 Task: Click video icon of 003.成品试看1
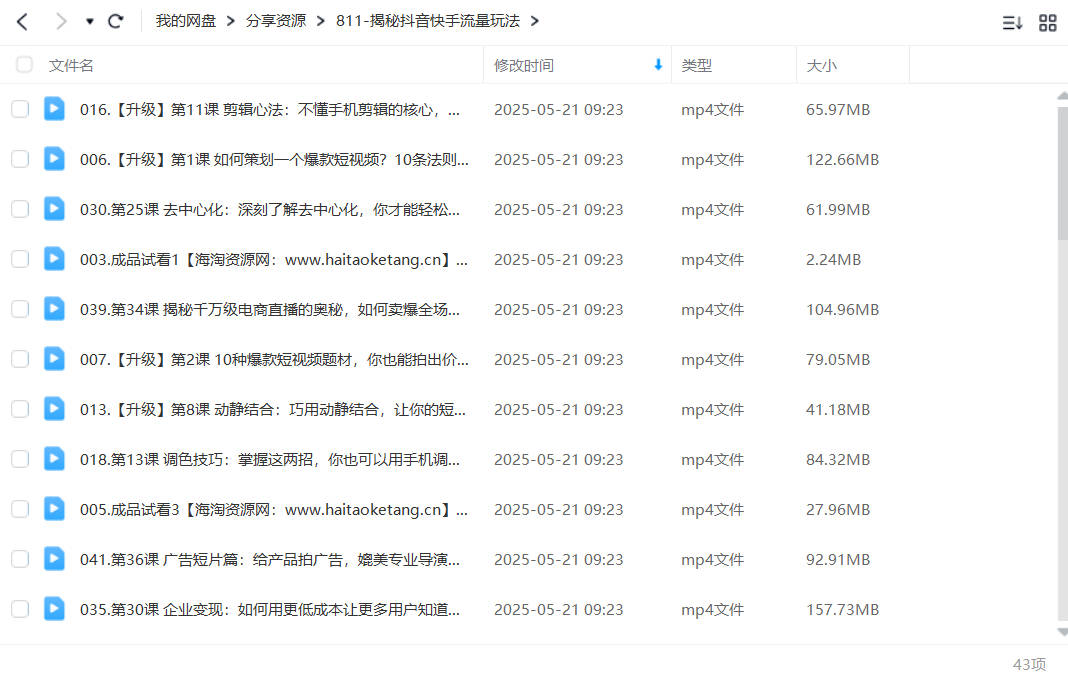click(x=54, y=258)
